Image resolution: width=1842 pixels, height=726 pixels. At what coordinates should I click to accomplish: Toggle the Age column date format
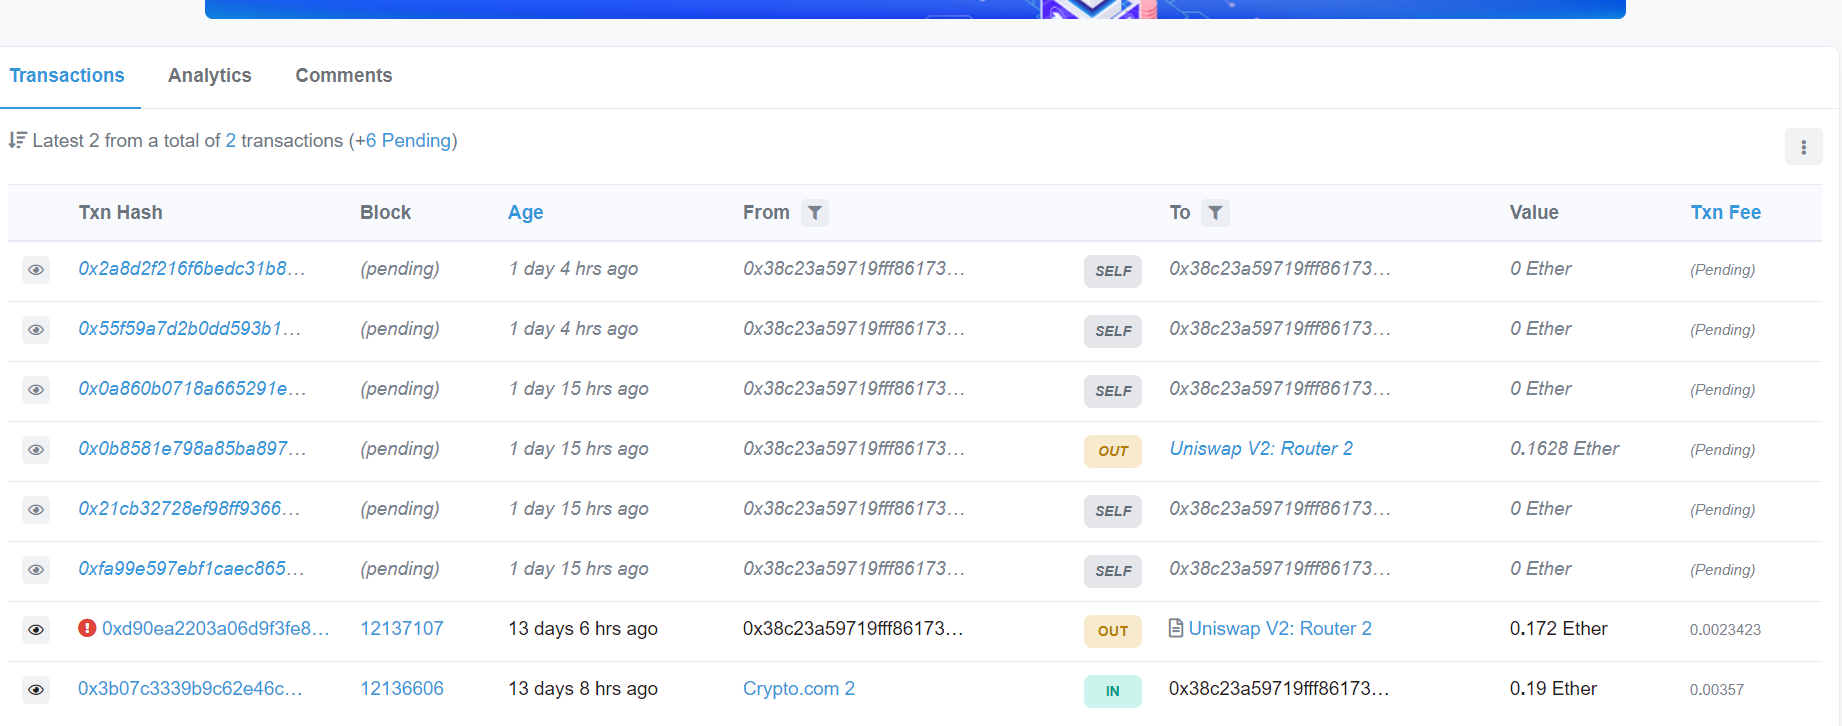(x=525, y=213)
